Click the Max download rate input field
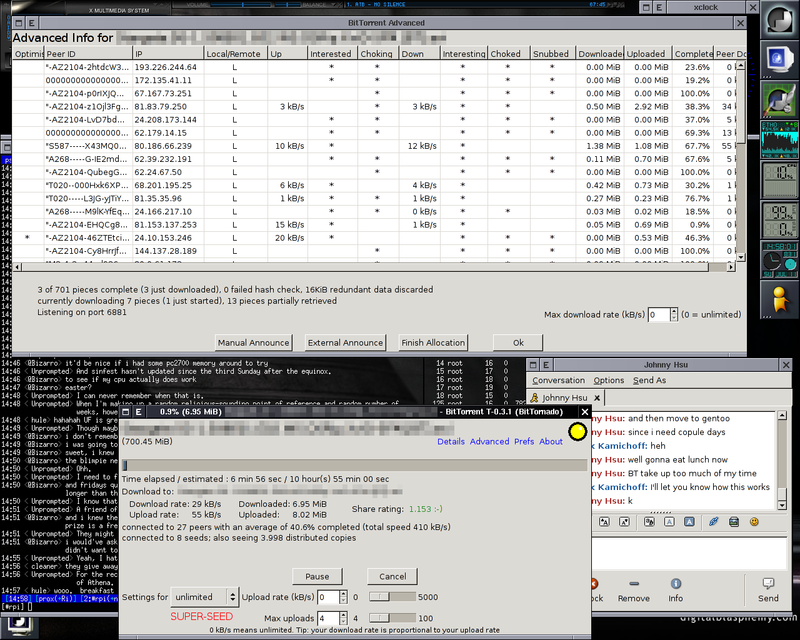 tap(659, 314)
